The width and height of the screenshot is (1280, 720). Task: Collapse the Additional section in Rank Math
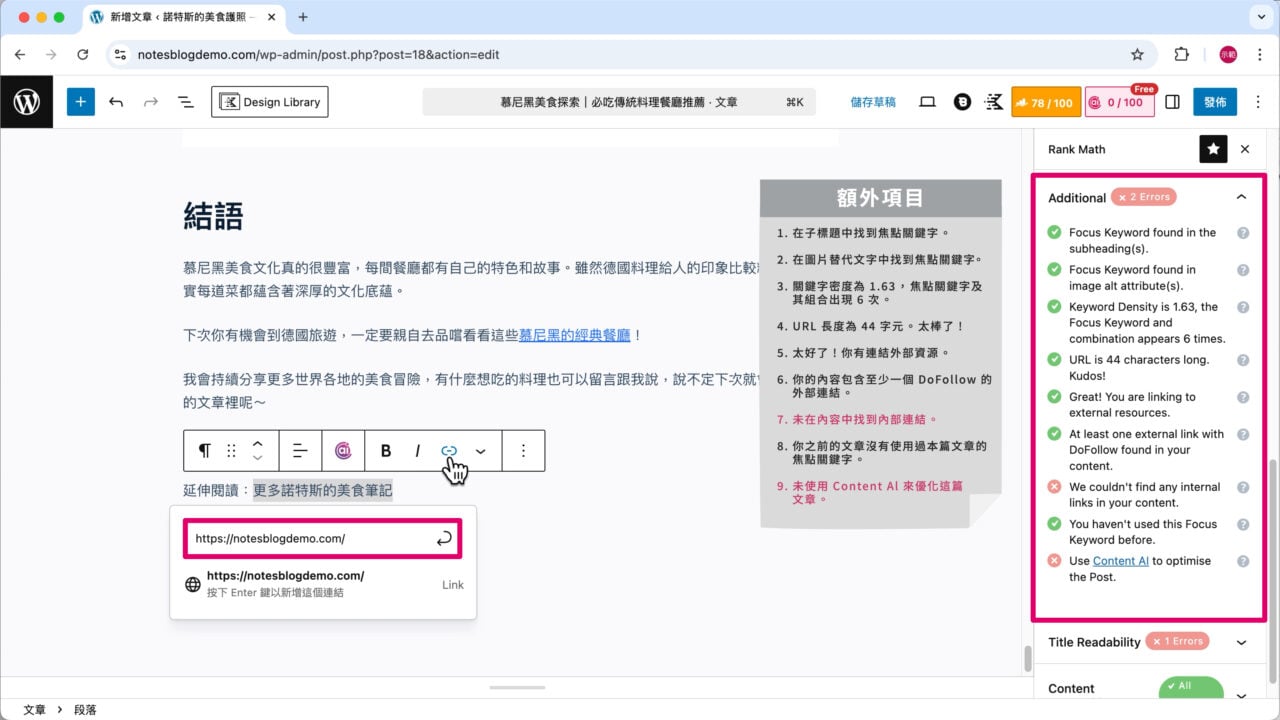[x=1241, y=196]
